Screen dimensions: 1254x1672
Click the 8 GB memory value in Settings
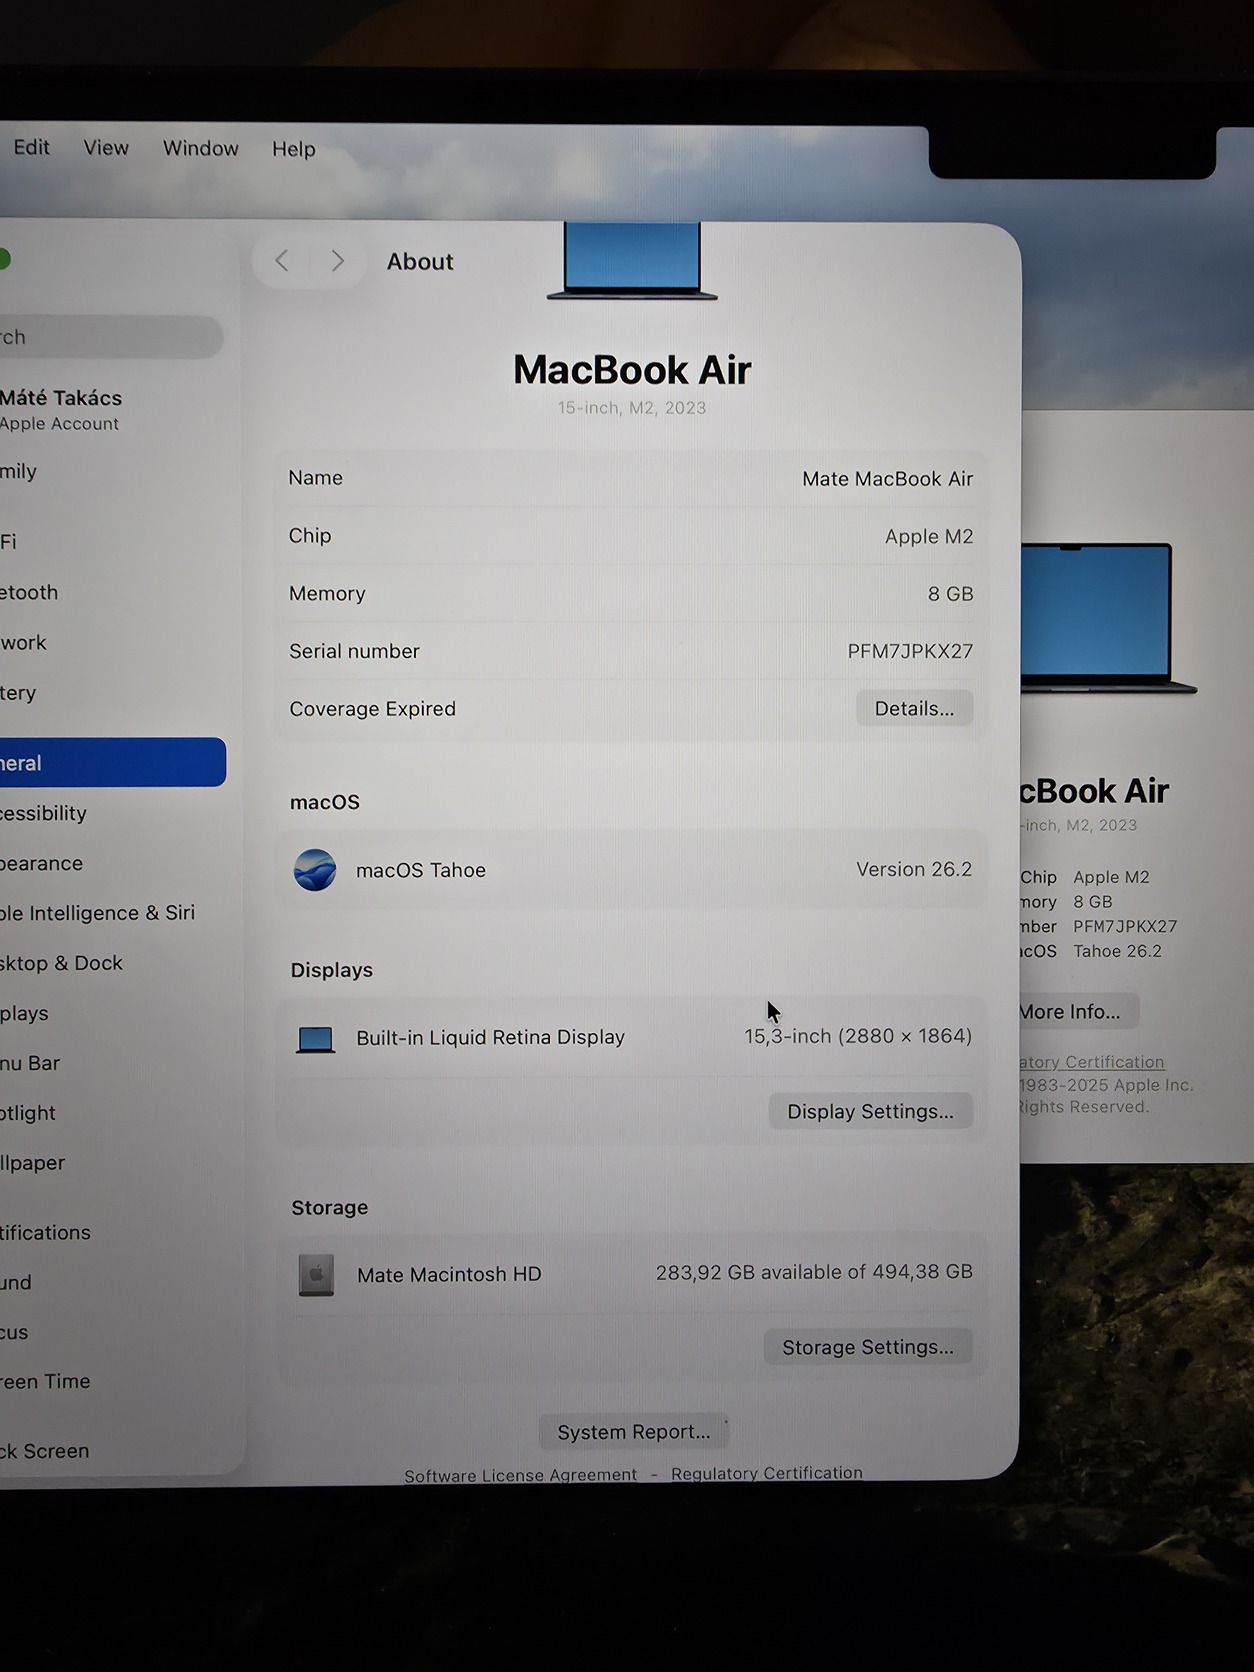click(950, 594)
